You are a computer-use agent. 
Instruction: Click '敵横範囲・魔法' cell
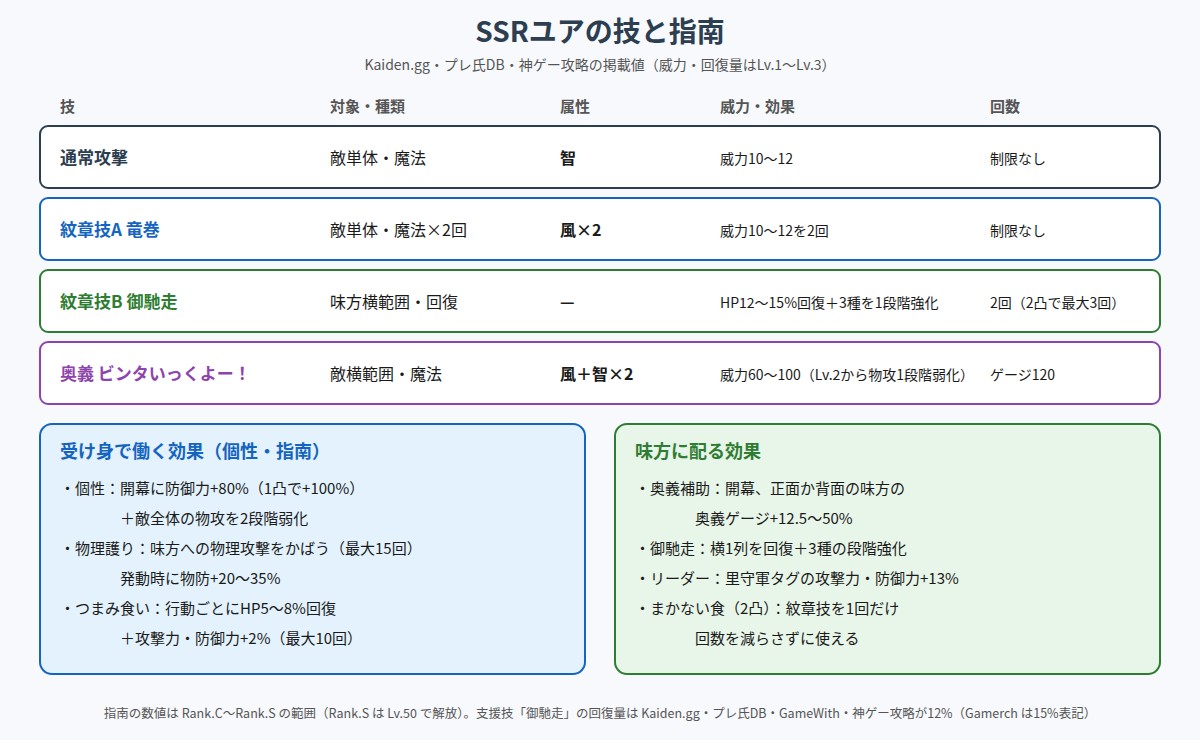[x=386, y=374]
